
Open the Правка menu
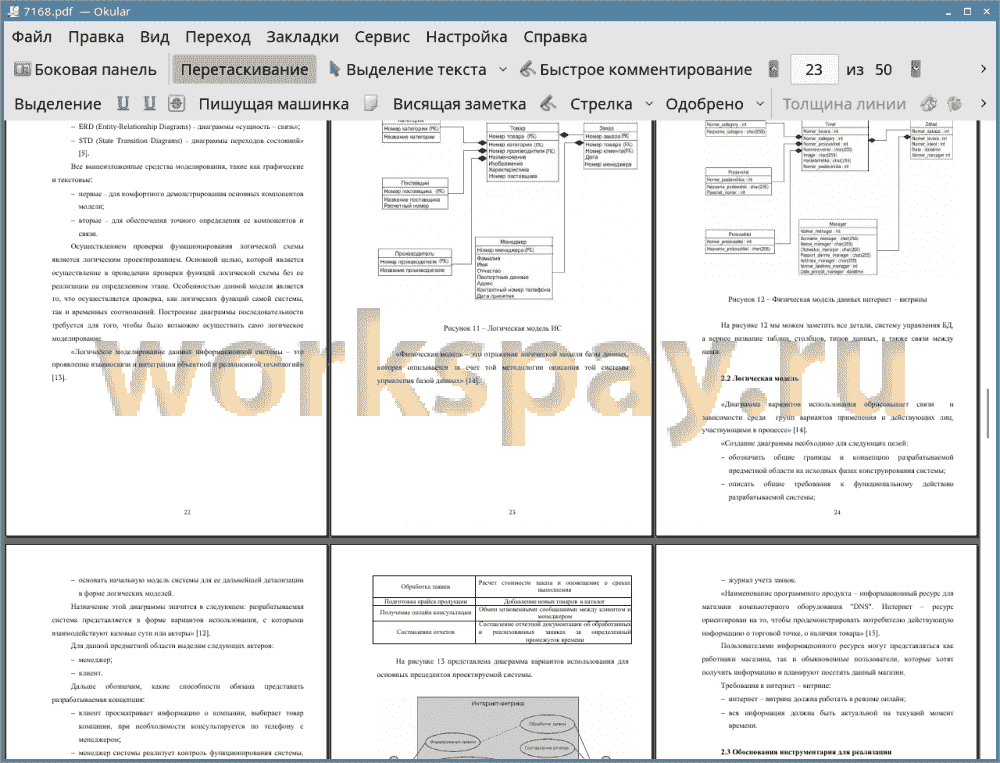coord(96,37)
